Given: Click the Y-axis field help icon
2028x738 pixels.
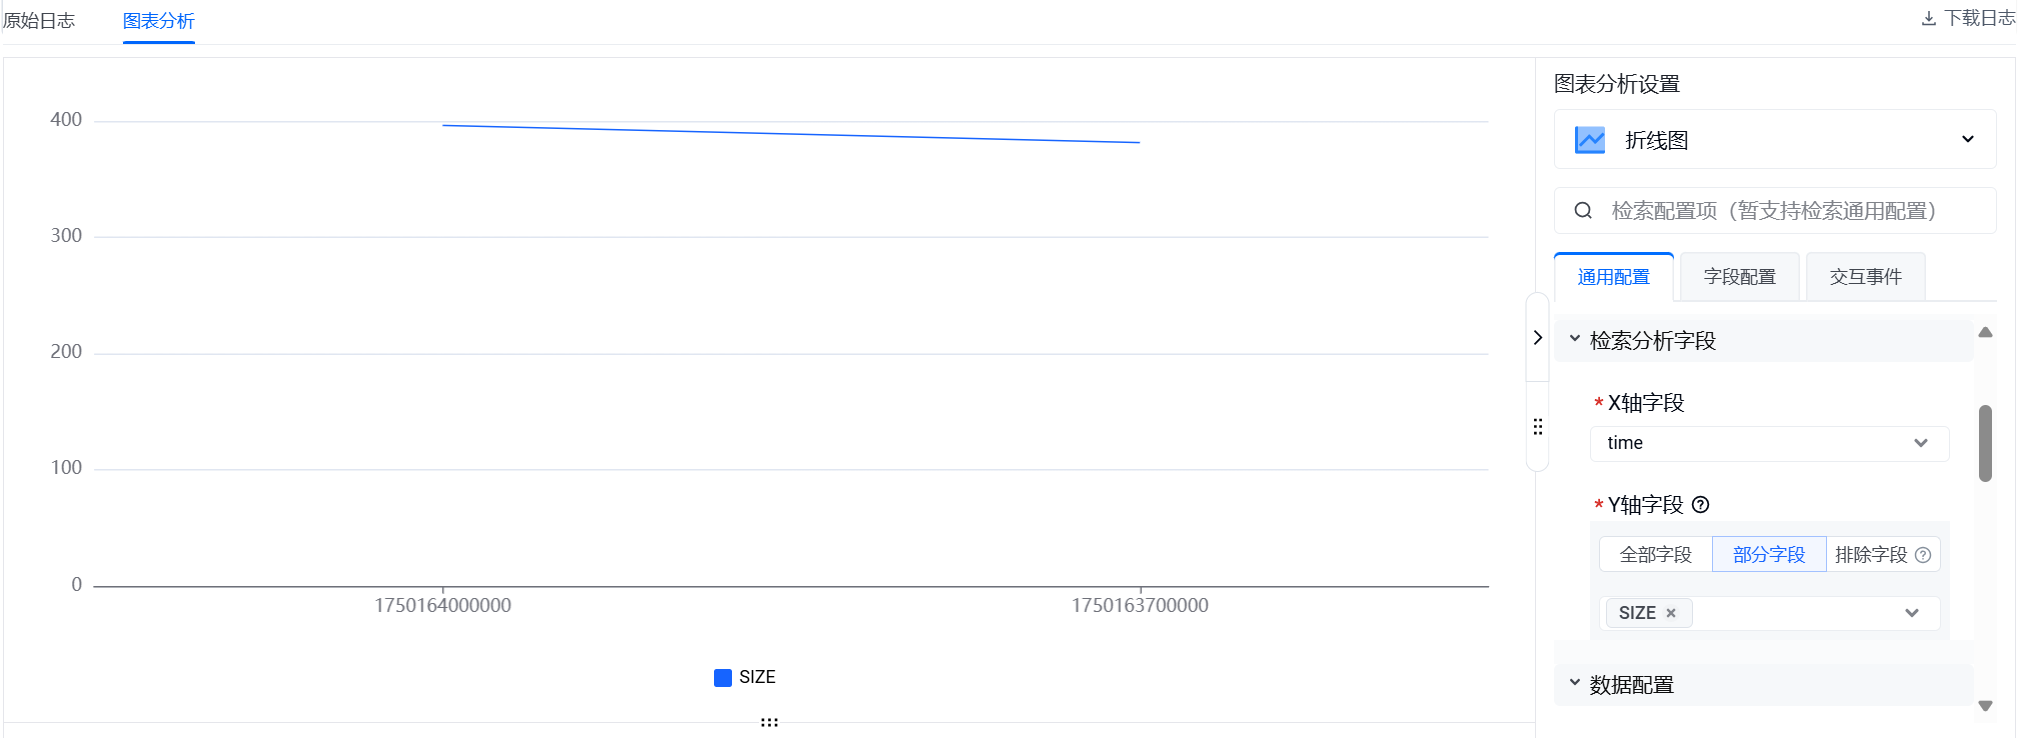Looking at the screenshot, I should (1700, 505).
